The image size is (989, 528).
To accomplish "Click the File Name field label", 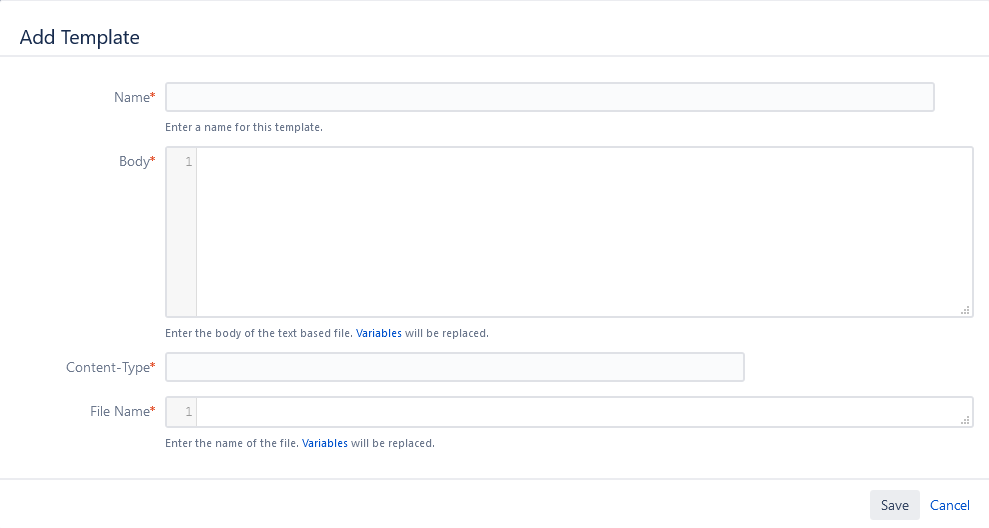I will click(x=119, y=411).
